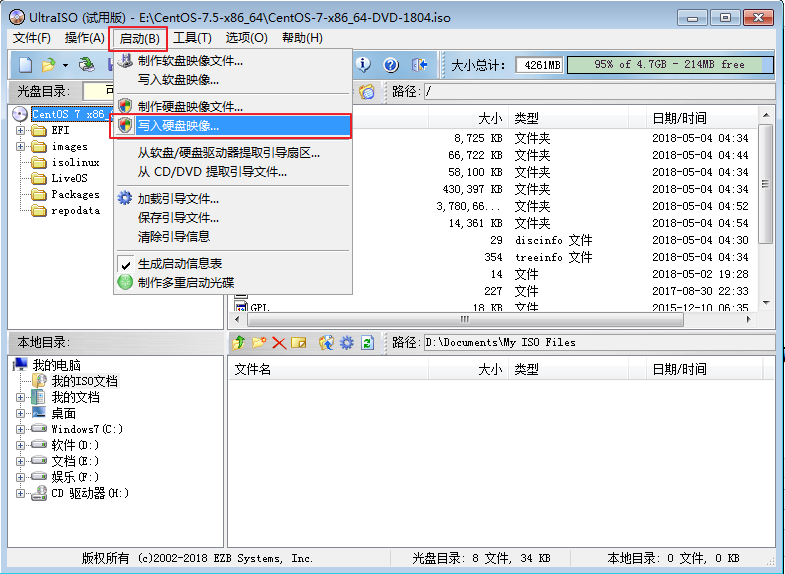
Task: Expand the 桌面 tree node
Action: coord(20,413)
